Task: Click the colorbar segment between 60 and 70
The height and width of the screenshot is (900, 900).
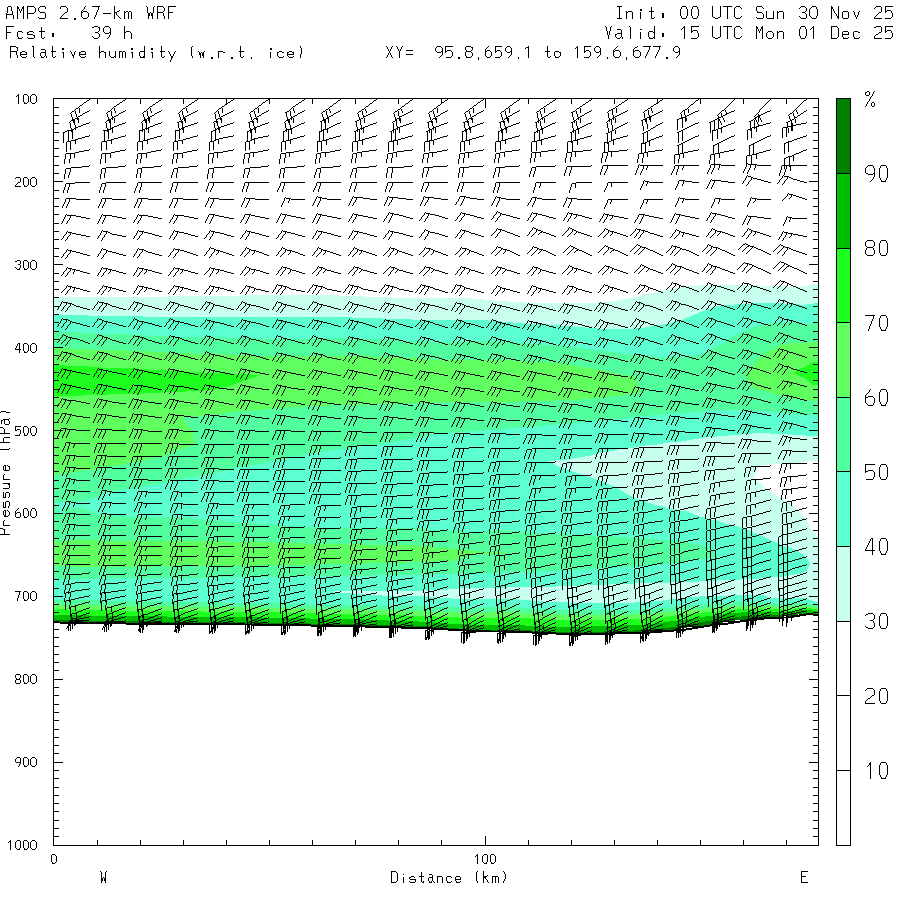Action: pos(843,360)
